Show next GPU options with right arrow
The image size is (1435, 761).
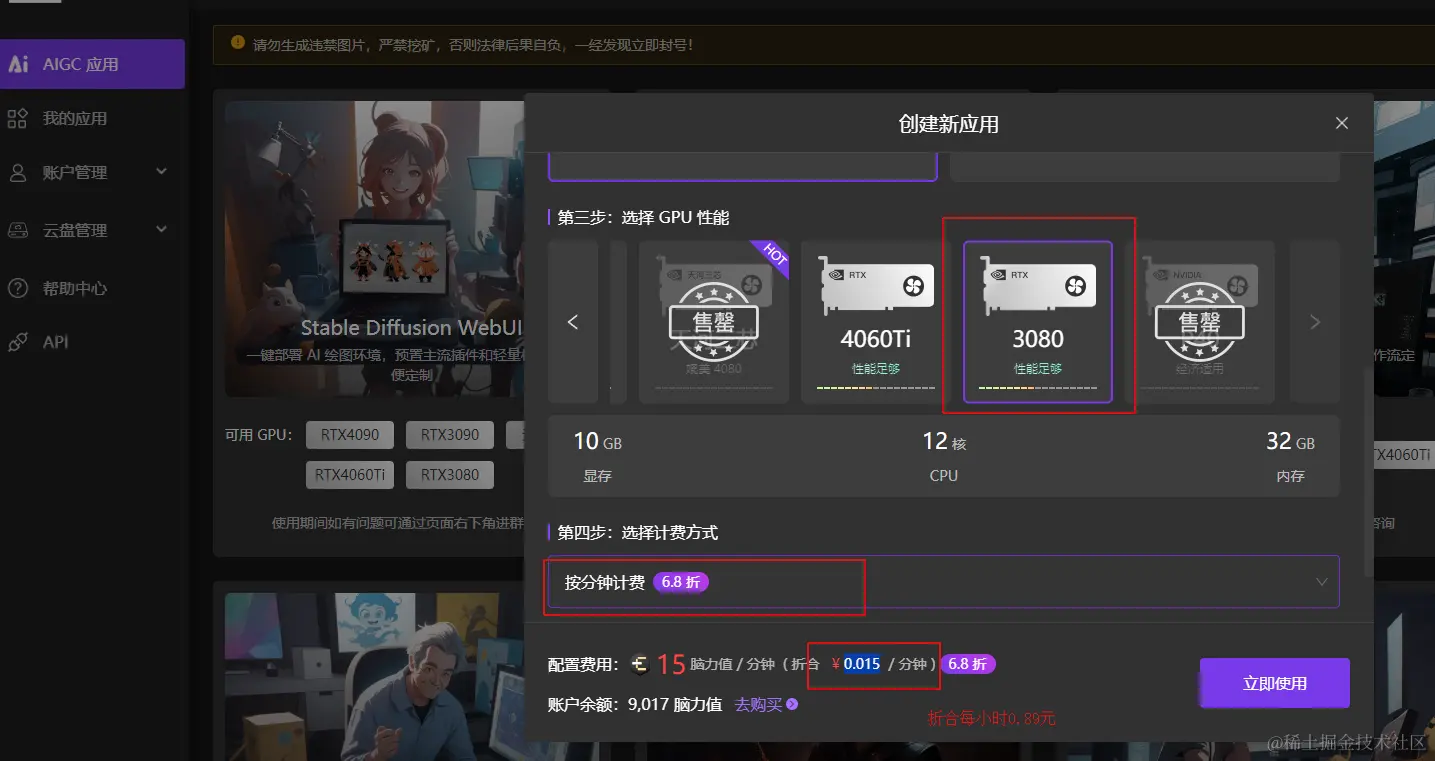[1315, 322]
